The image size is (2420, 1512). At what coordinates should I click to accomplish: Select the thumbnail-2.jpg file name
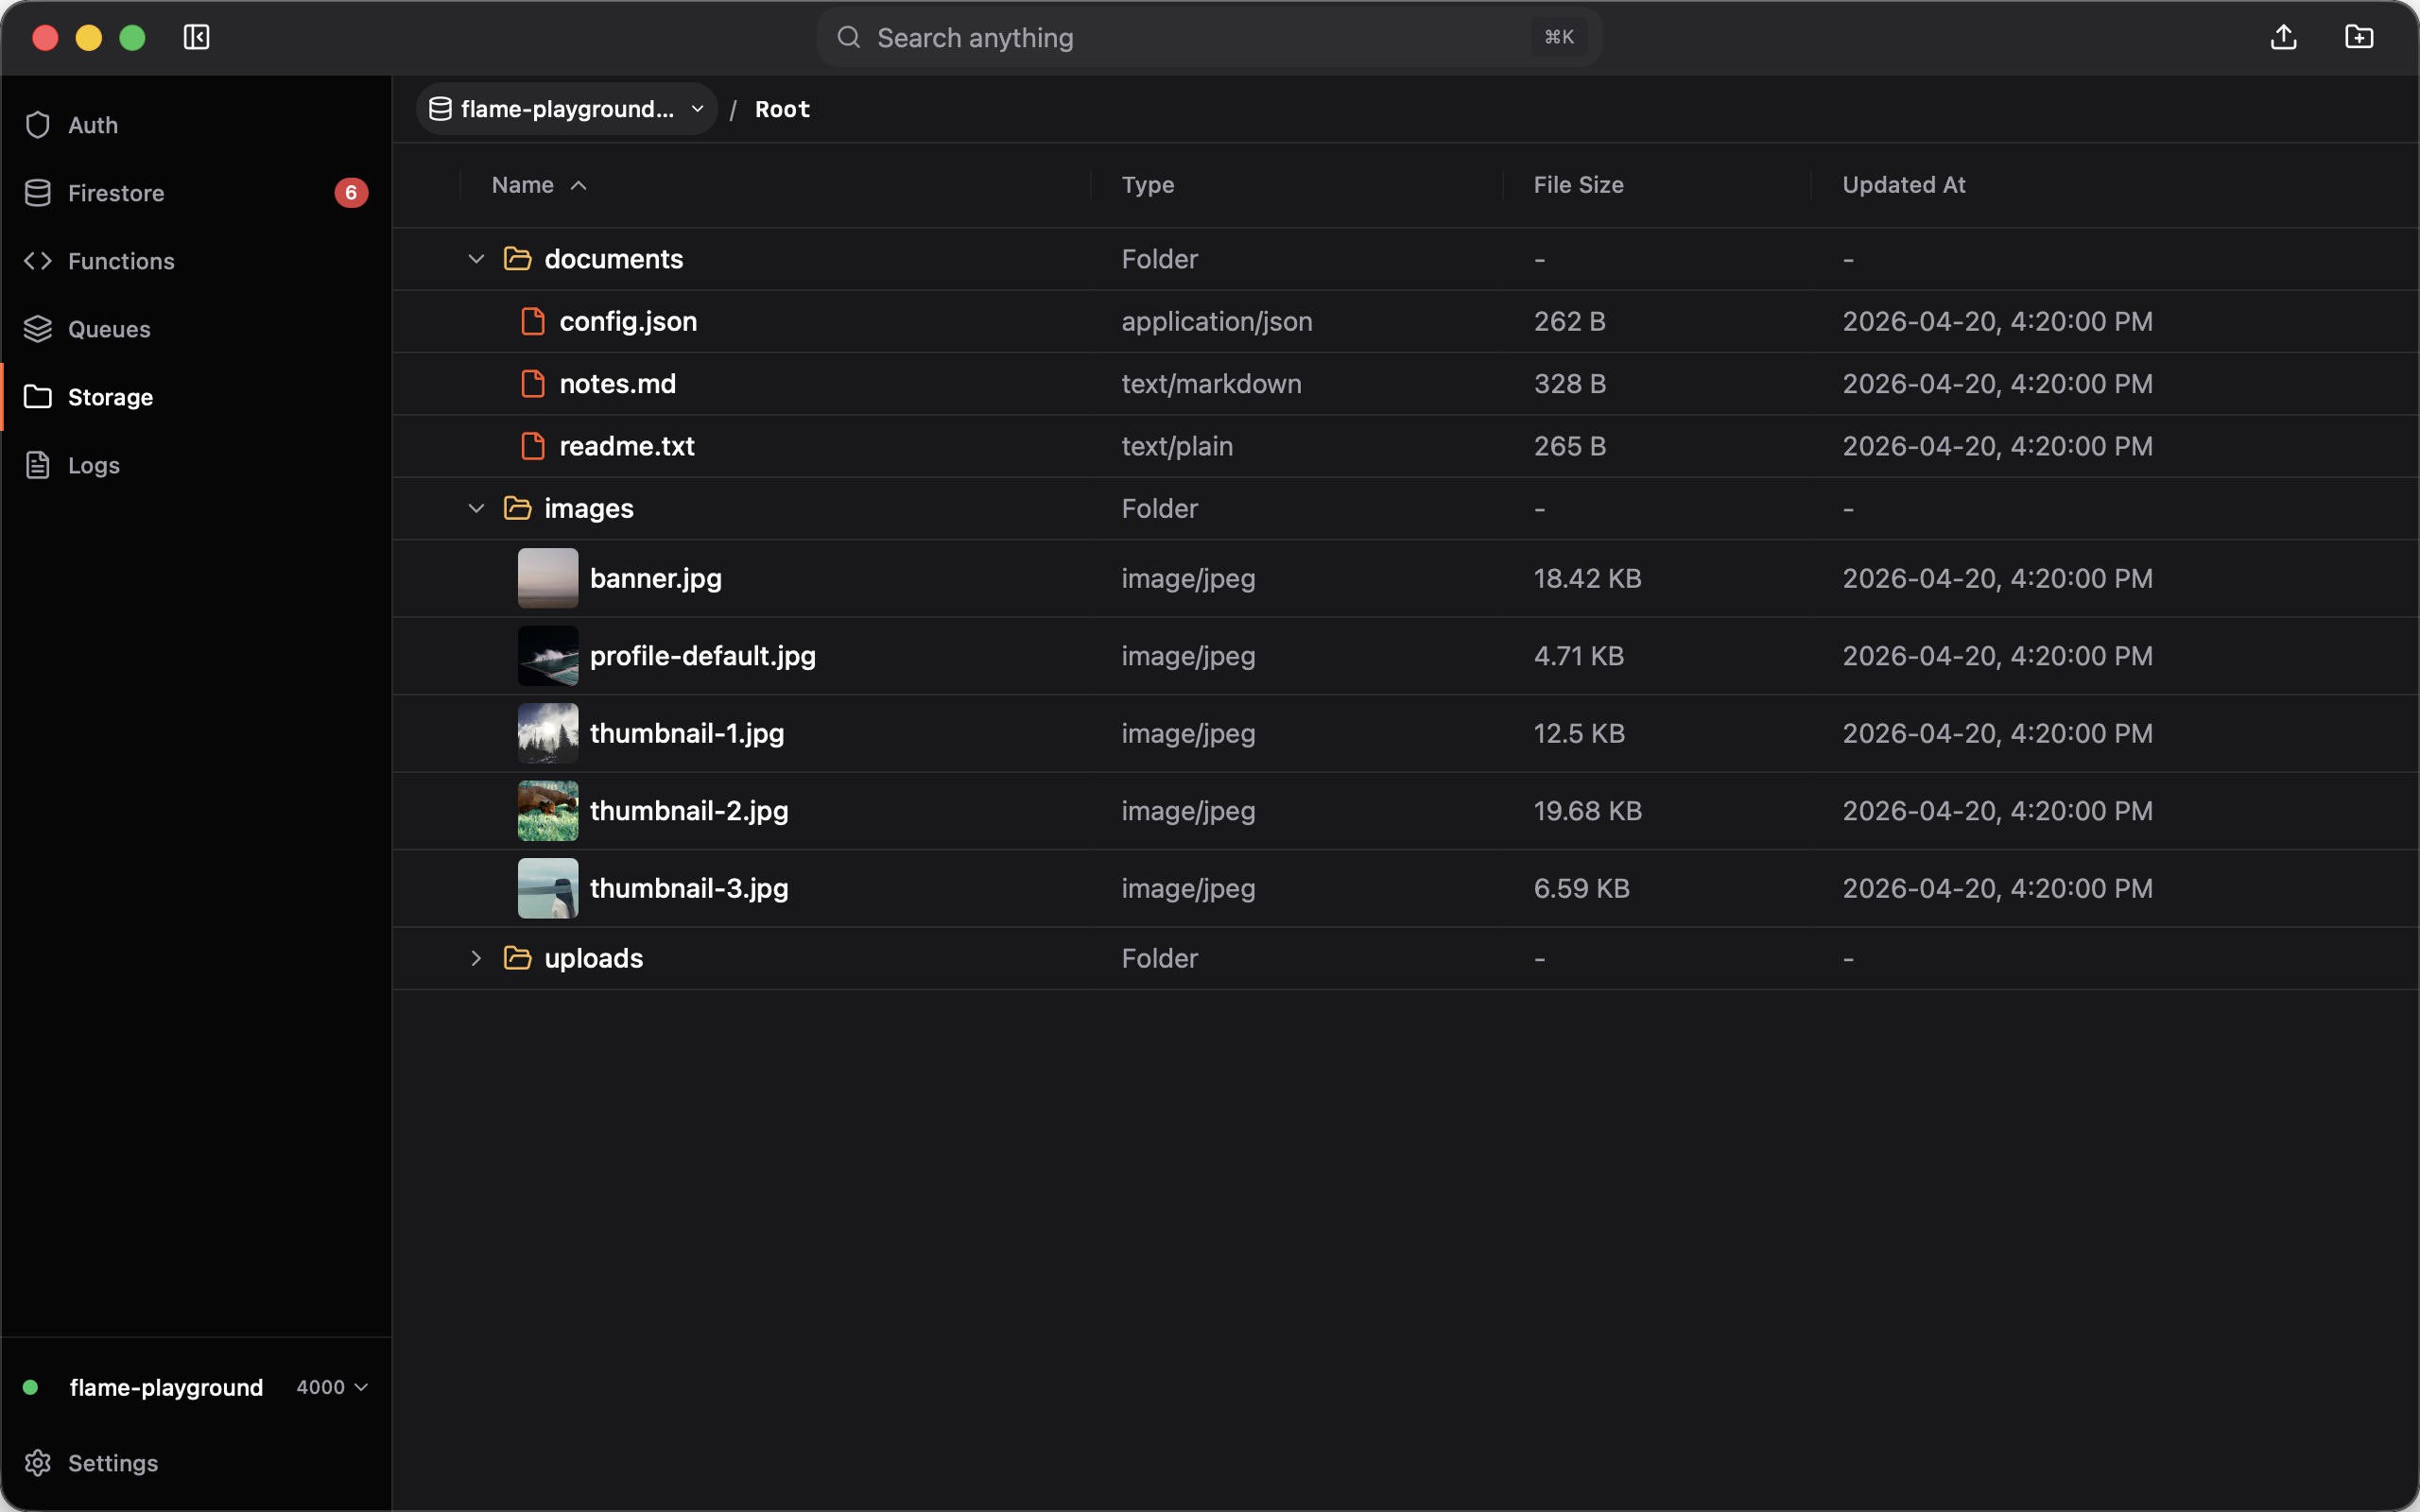pos(689,811)
